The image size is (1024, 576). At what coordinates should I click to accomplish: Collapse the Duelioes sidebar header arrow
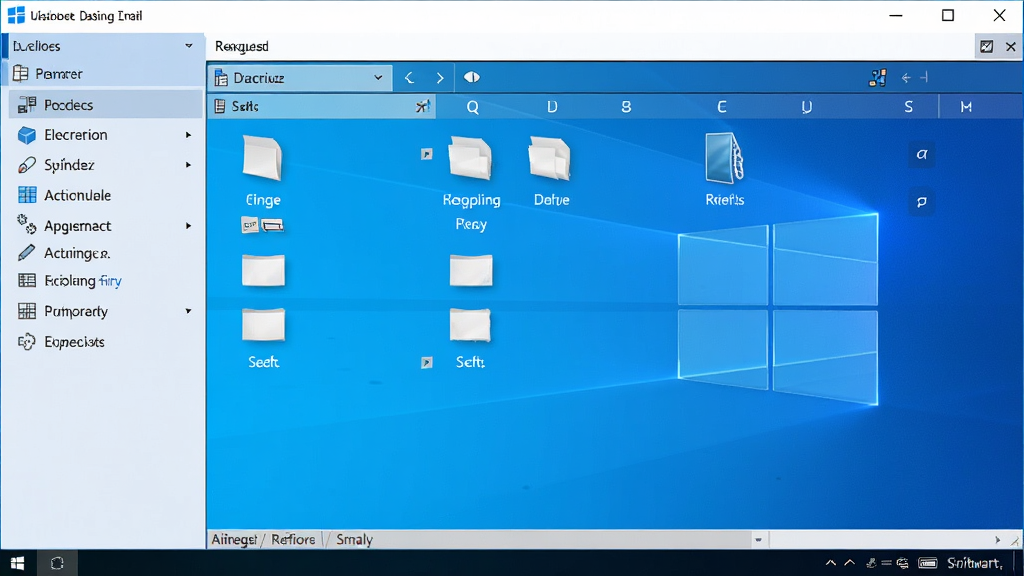[189, 46]
